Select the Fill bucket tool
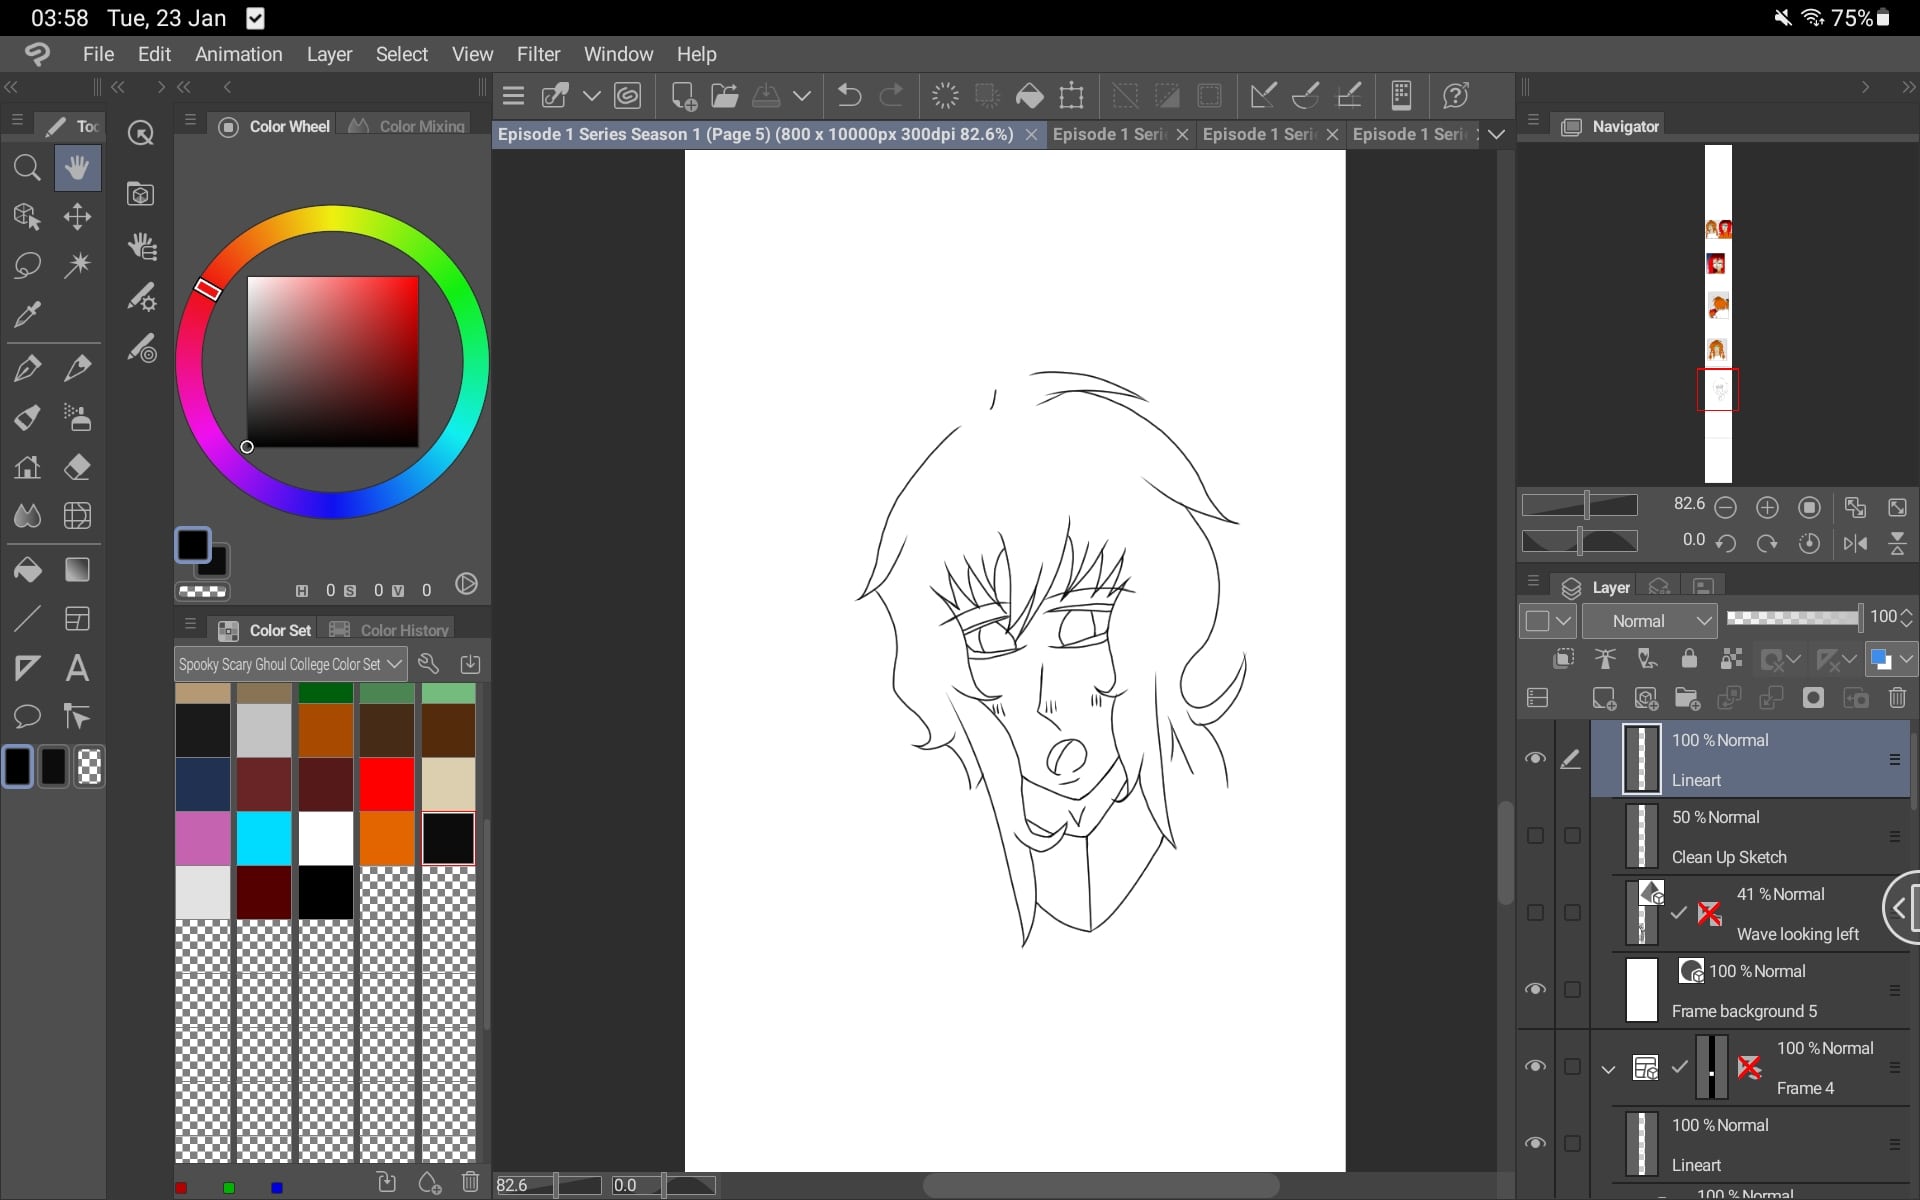The width and height of the screenshot is (1920, 1200). pos(27,570)
